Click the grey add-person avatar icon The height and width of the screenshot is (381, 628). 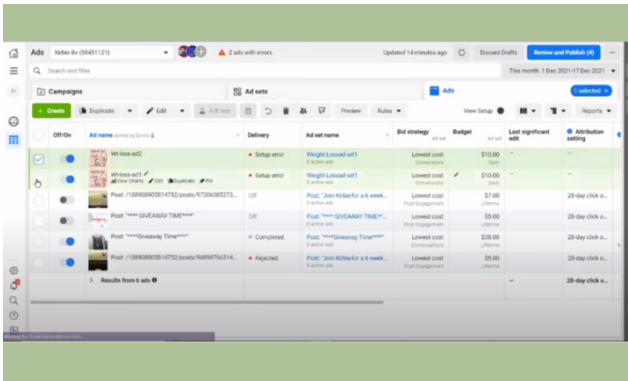point(201,52)
